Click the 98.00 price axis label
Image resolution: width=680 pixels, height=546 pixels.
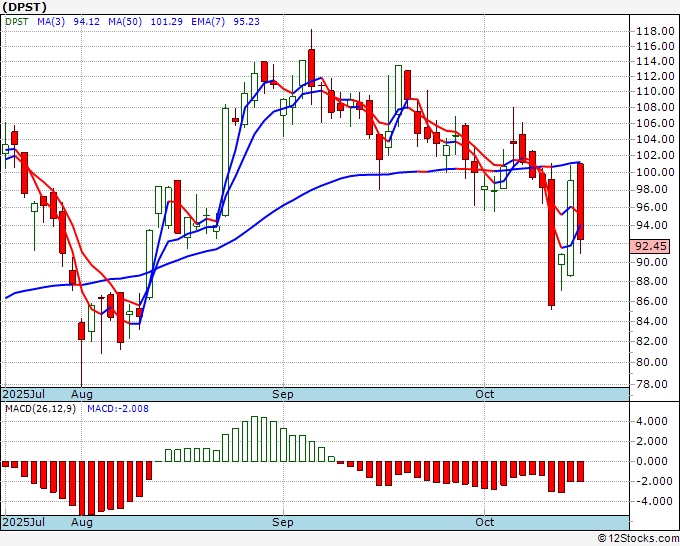[651, 190]
